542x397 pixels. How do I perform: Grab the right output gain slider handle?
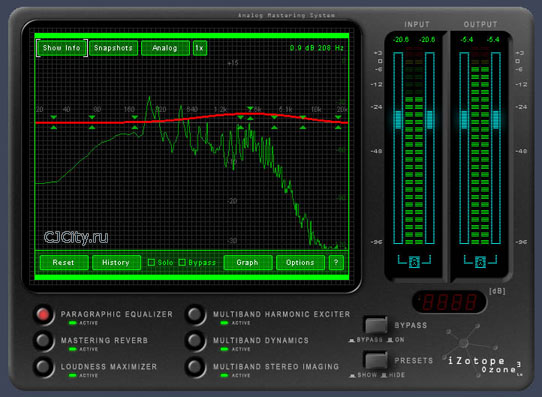point(496,120)
